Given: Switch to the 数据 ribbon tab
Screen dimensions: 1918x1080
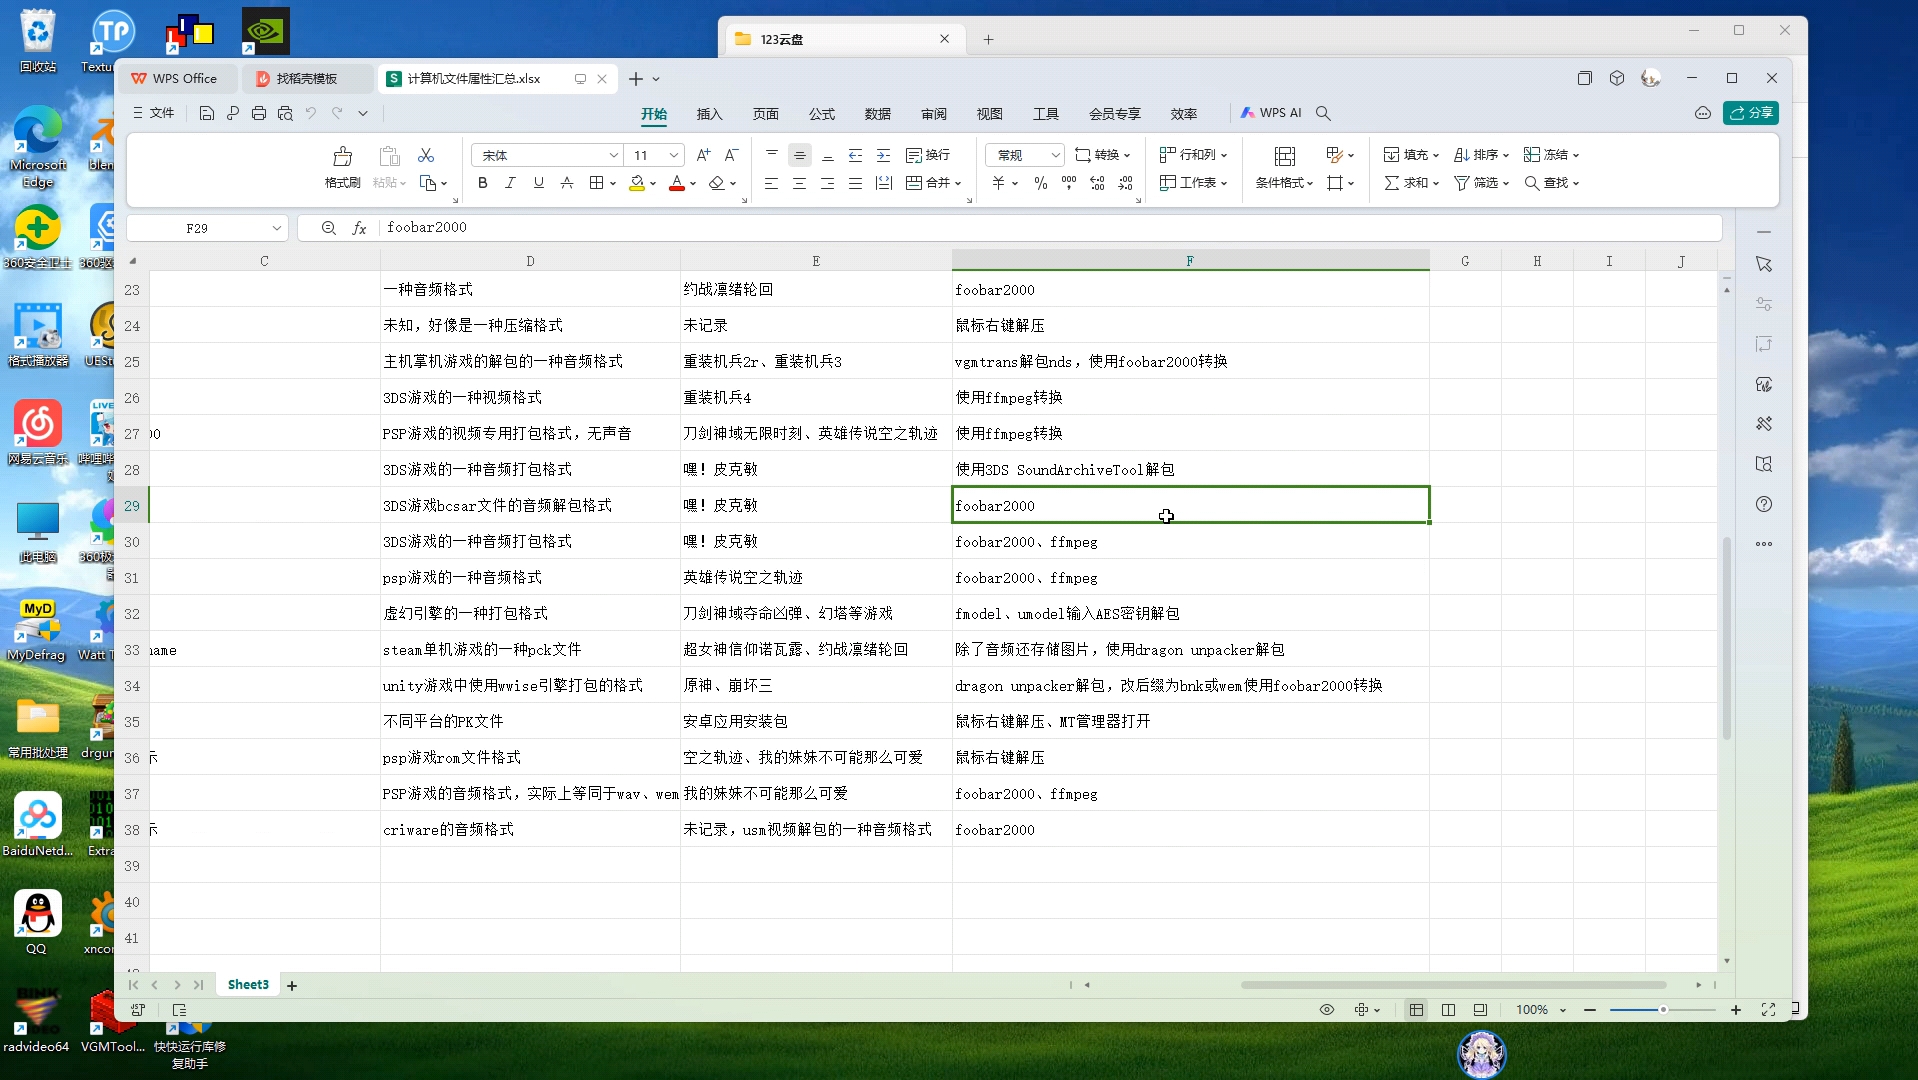Looking at the screenshot, I should pos(877,113).
